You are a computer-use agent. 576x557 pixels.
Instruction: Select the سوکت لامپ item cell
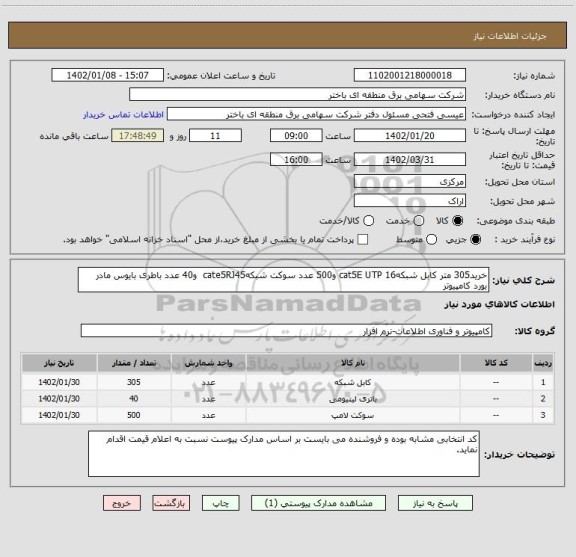353,415
